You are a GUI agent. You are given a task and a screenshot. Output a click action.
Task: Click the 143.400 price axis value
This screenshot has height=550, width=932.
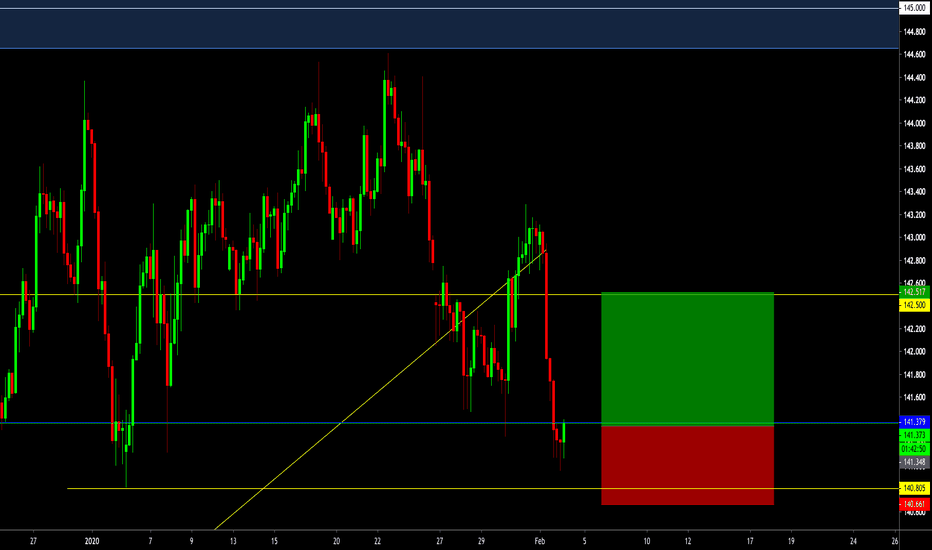914,191
